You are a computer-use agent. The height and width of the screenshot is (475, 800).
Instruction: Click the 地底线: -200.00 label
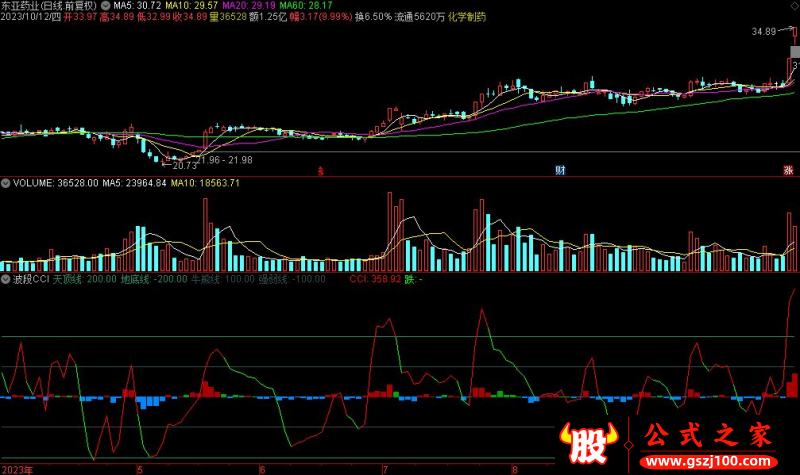pyautogui.click(x=154, y=279)
